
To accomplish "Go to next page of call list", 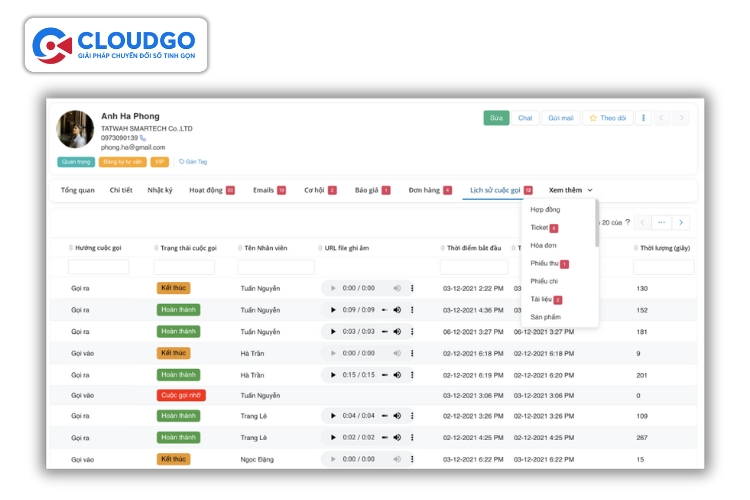I will pyautogui.click(x=681, y=222).
